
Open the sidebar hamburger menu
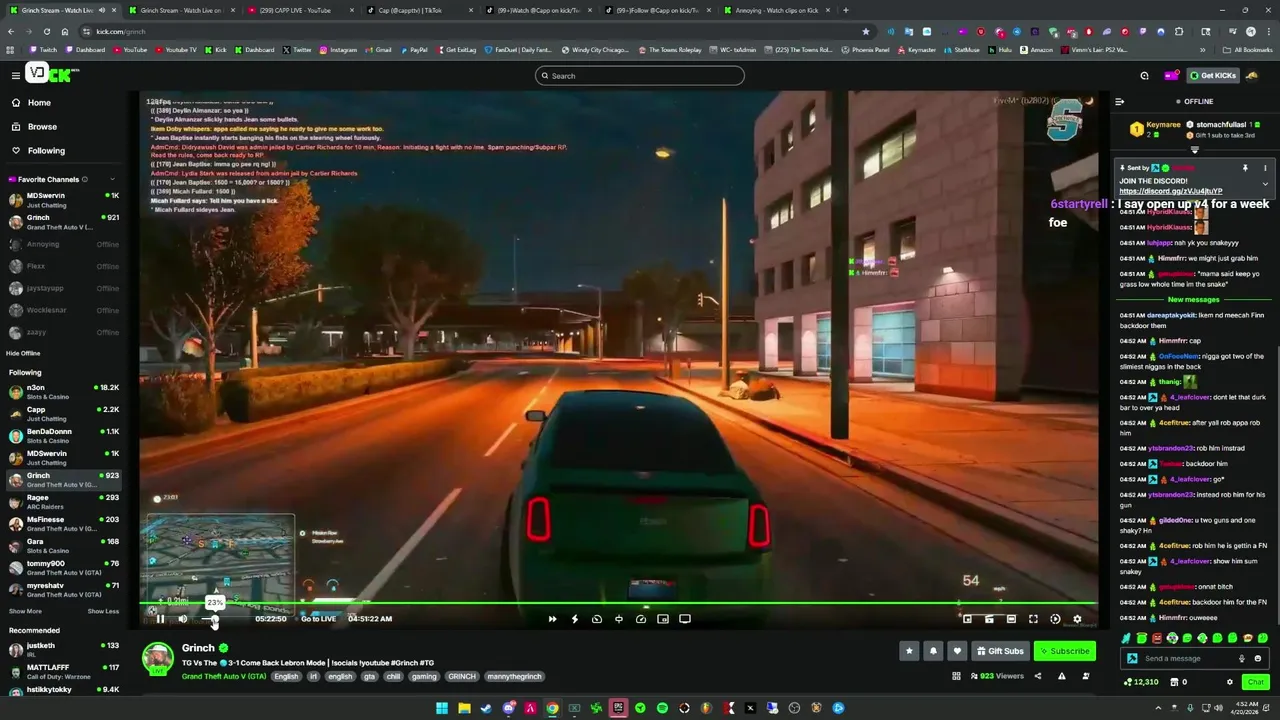pyautogui.click(x=15, y=75)
